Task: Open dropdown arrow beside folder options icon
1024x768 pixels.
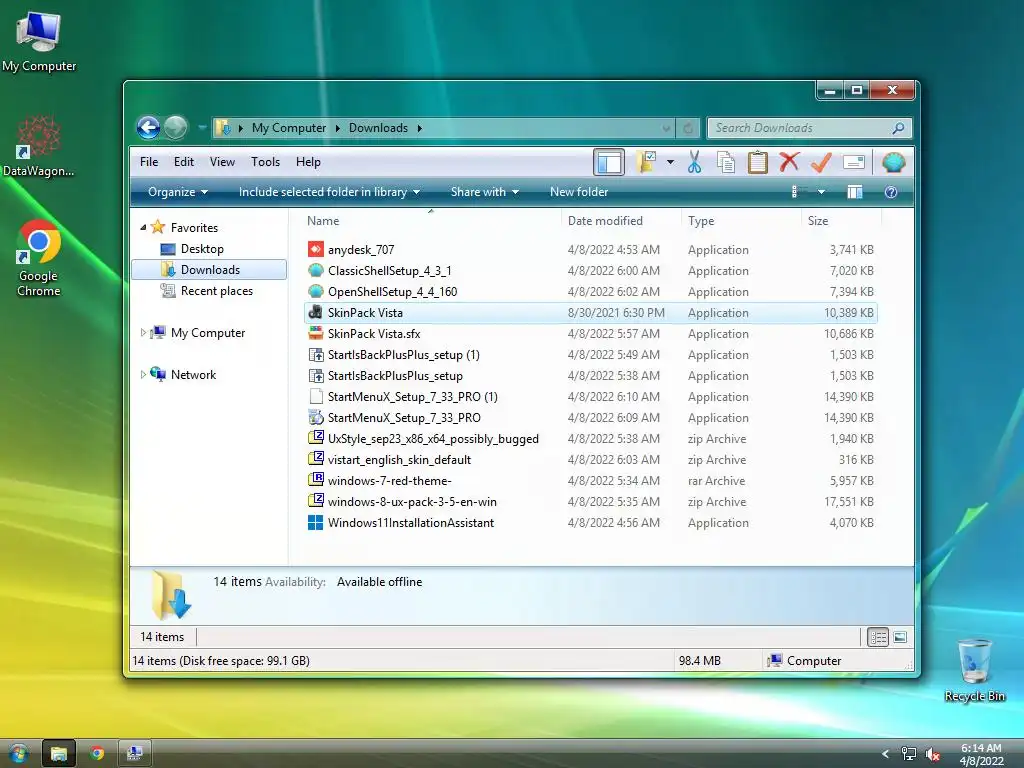Action: point(670,162)
